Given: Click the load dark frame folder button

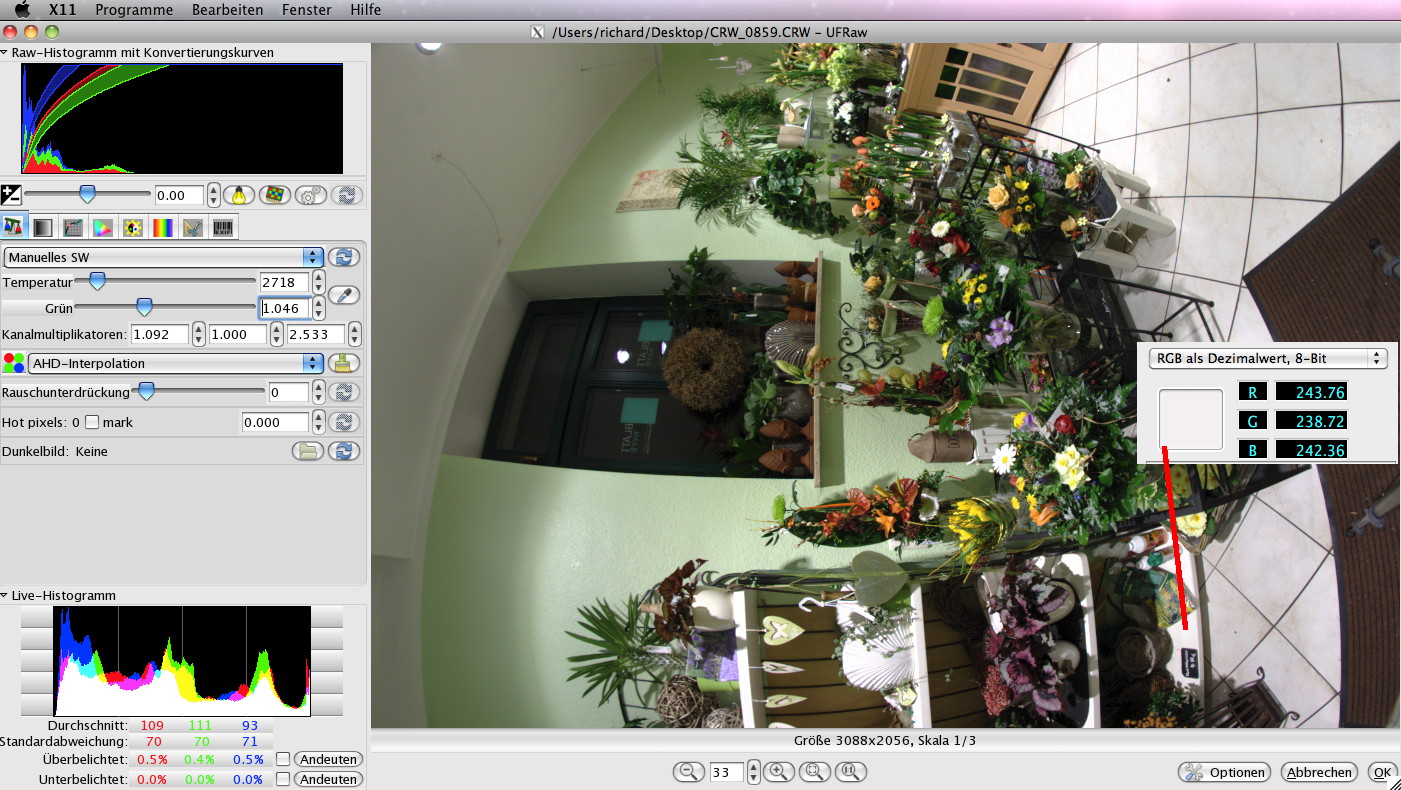Looking at the screenshot, I should click(309, 451).
